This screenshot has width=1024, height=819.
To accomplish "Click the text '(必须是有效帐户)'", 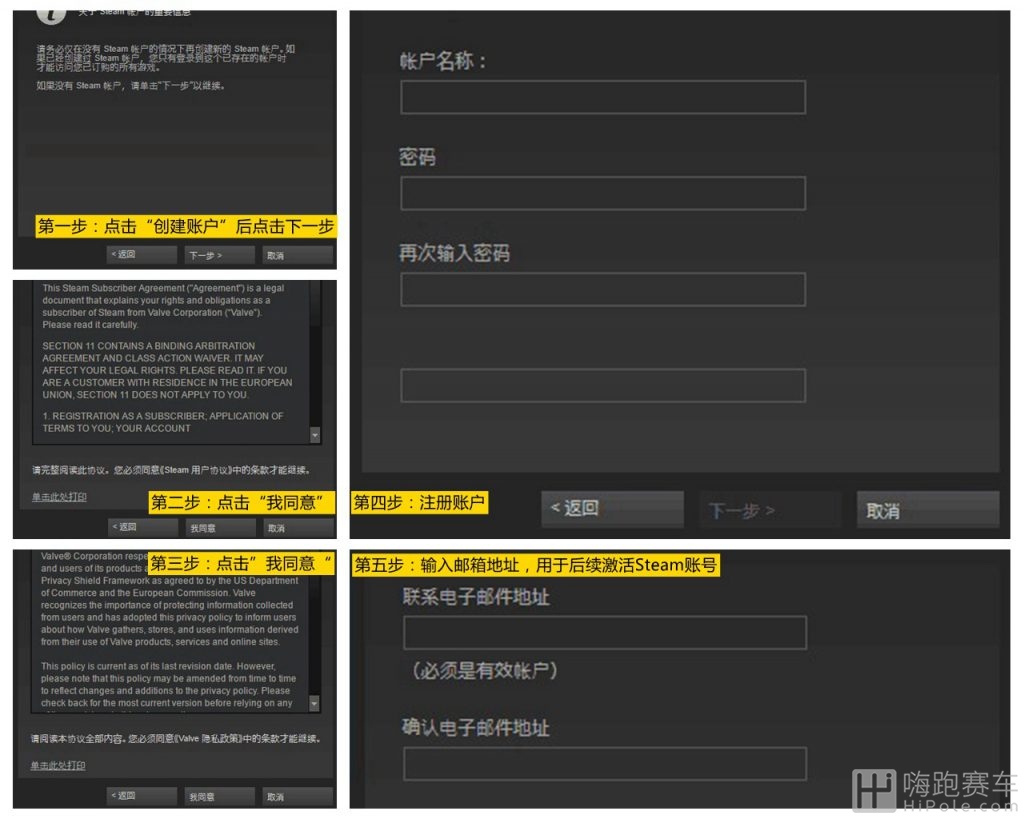I will click(x=485, y=671).
